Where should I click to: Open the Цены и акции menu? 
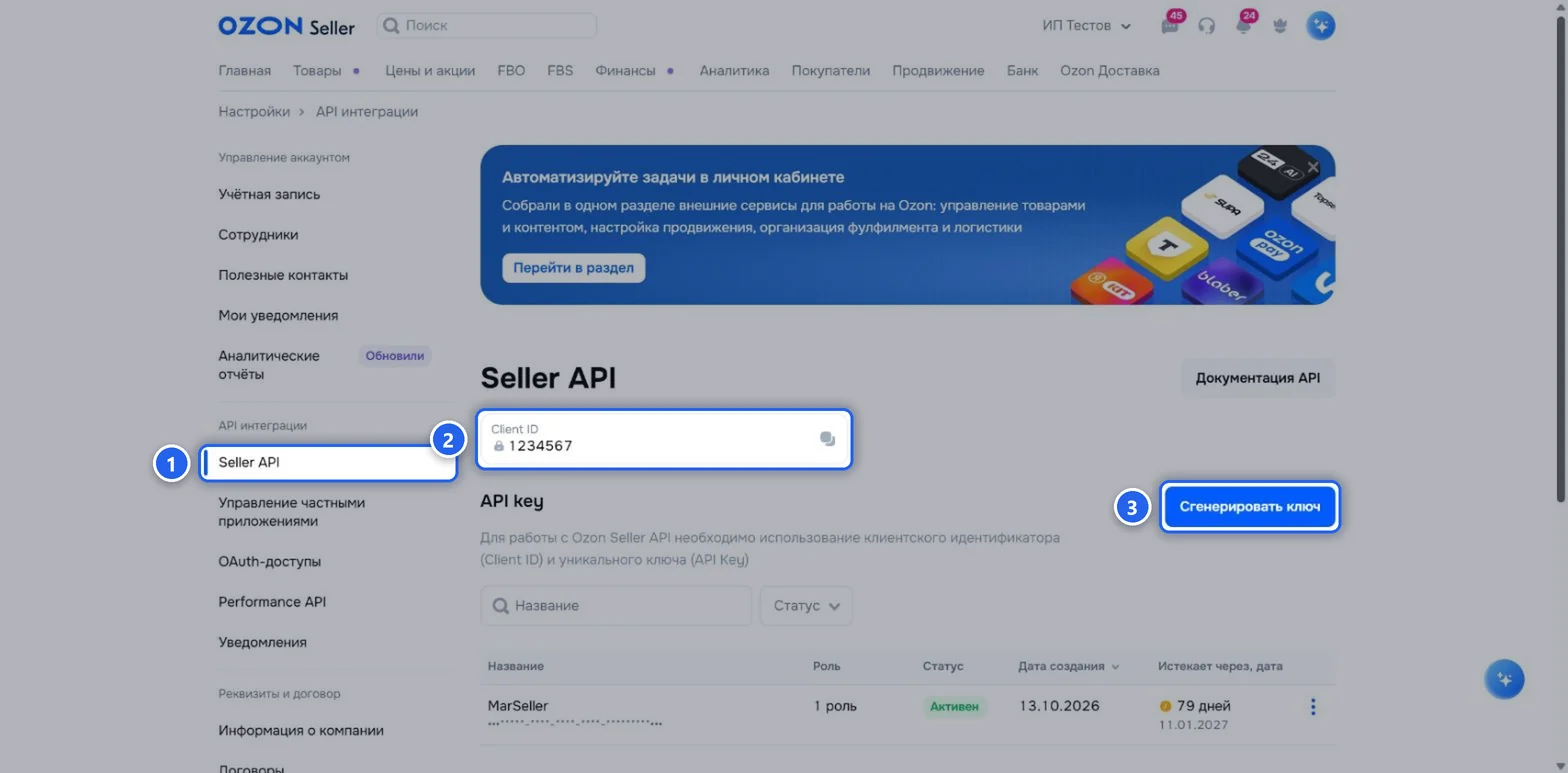[430, 71]
